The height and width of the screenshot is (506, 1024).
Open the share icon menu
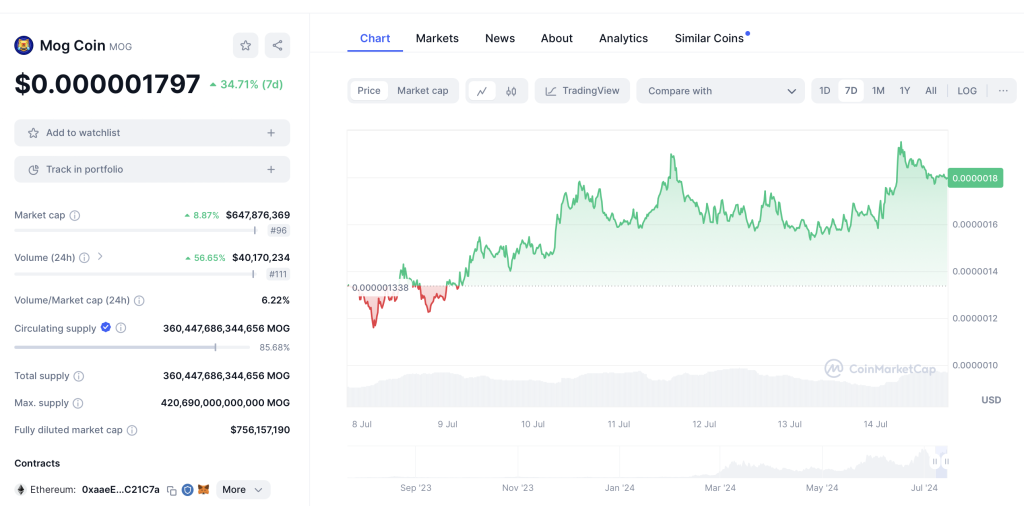(278, 46)
